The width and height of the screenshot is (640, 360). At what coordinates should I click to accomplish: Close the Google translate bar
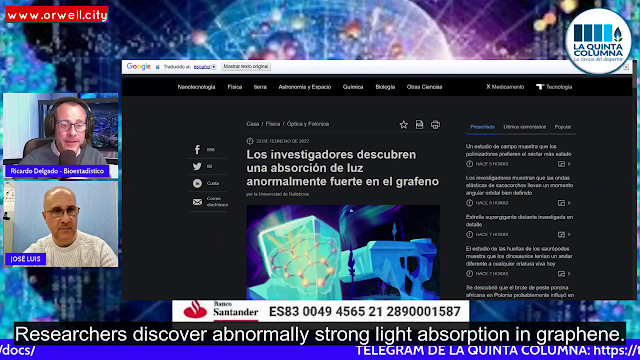pyautogui.click(x=626, y=67)
